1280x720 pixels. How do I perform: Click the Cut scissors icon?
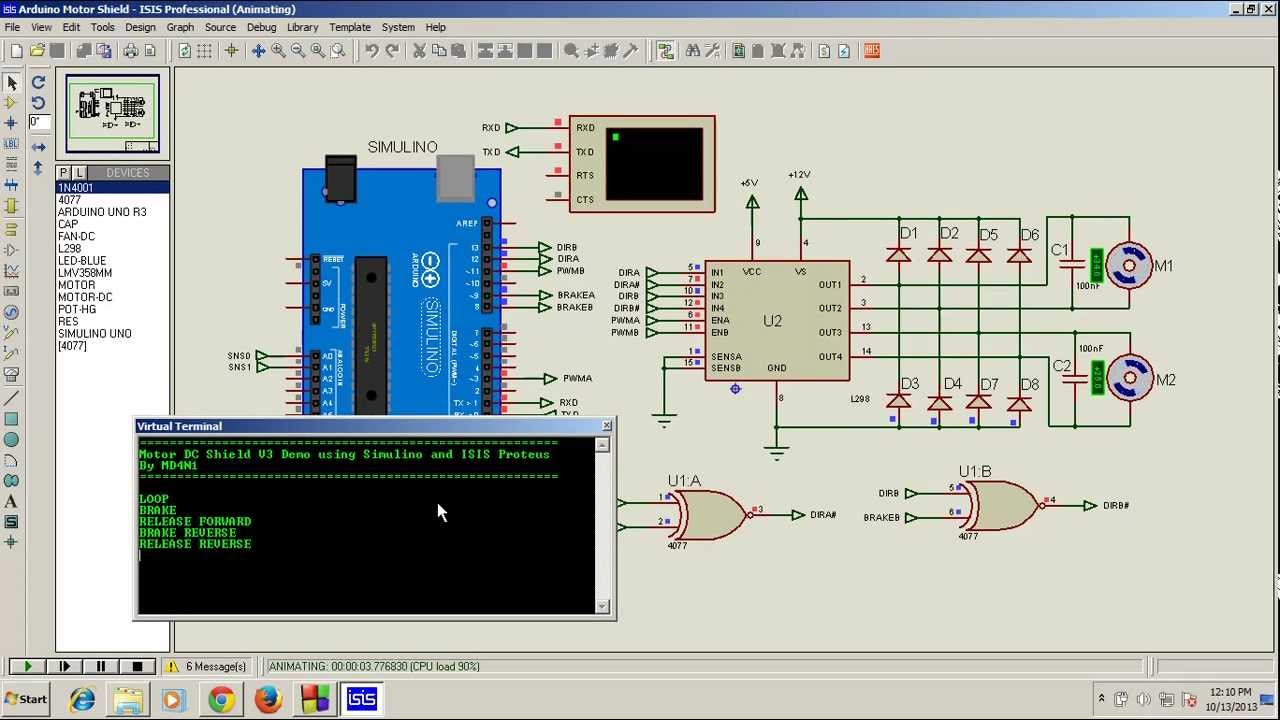coord(419,51)
